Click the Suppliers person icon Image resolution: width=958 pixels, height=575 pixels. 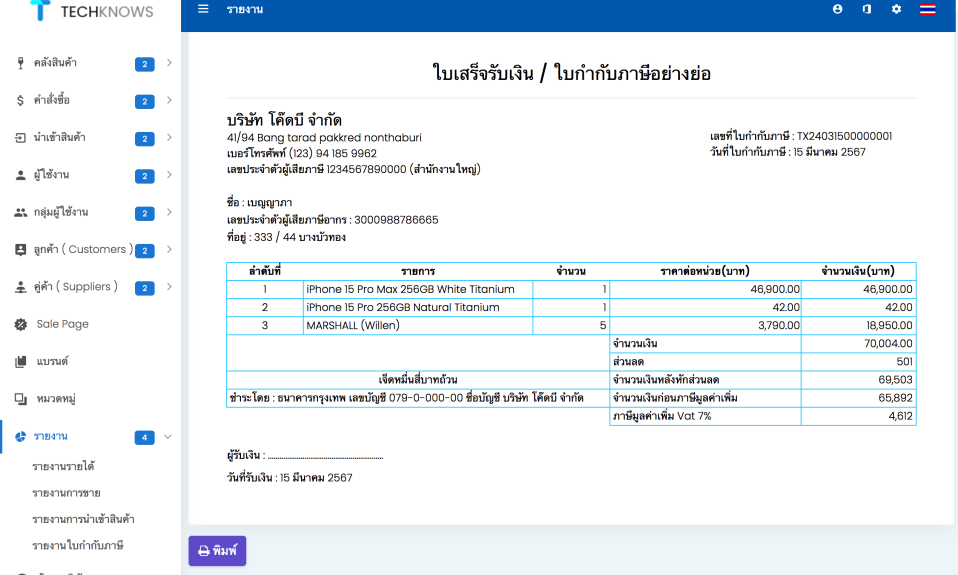pyautogui.click(x=21, y=287)
